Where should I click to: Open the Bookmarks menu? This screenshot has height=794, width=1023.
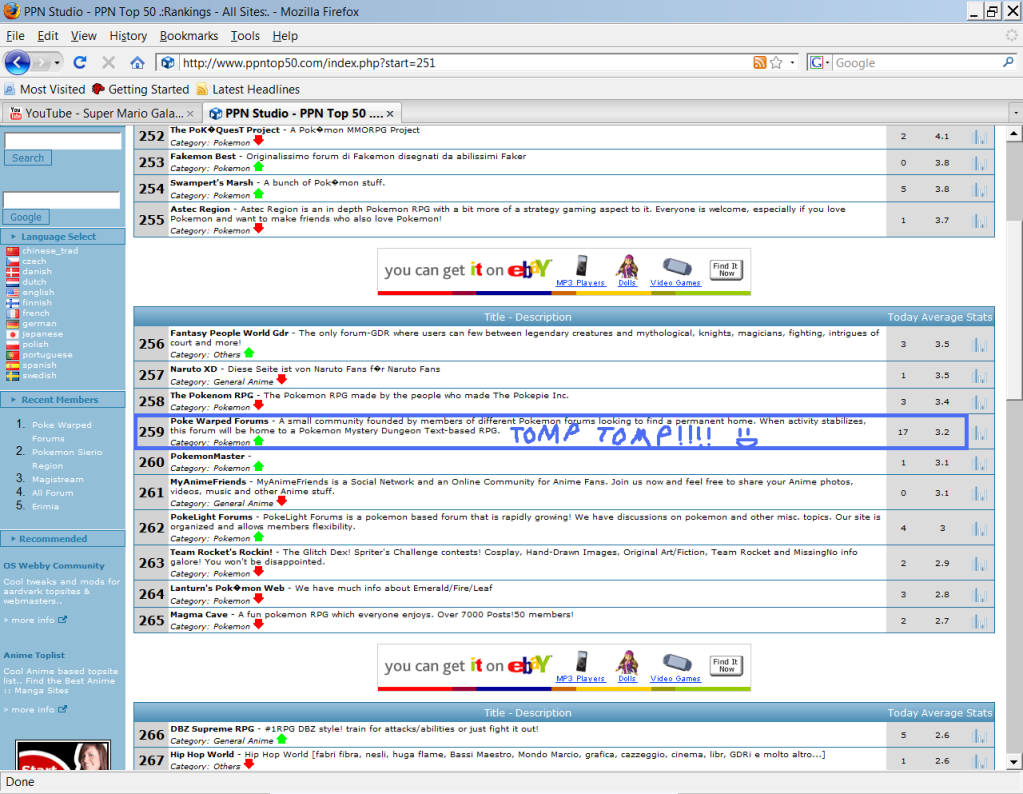pyautogui.click(x=189, y=36)
